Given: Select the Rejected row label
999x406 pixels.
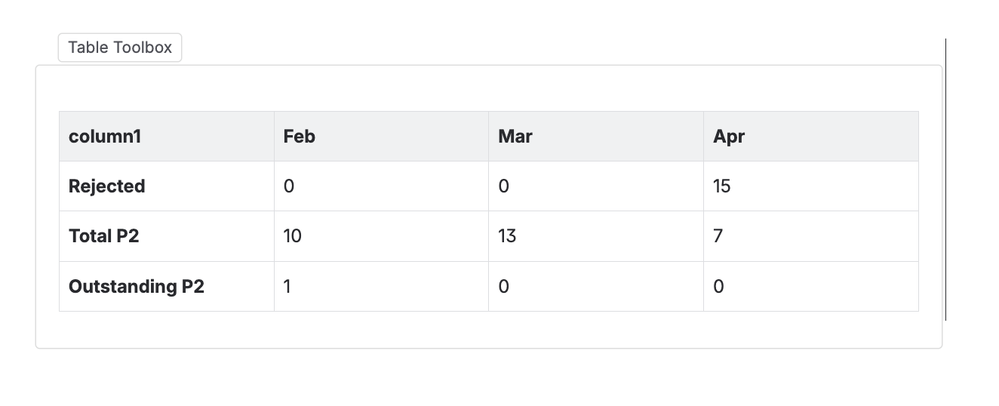Looking at the screenshot, I should click(x=167, y=186).
